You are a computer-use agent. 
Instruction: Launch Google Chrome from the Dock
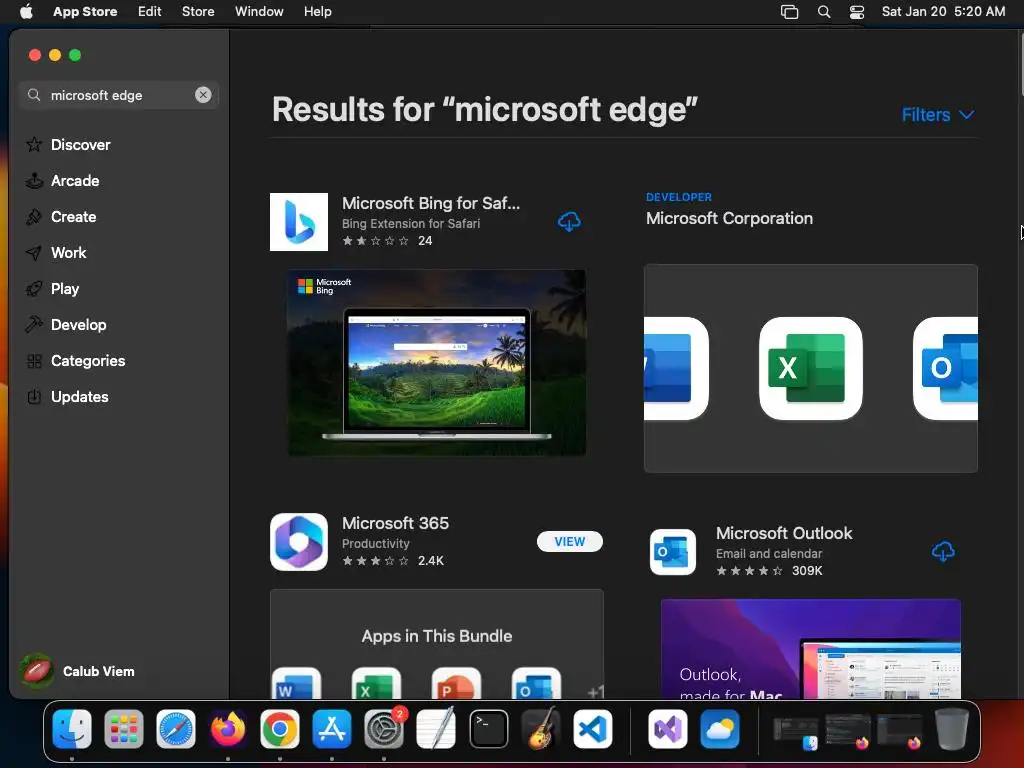[280, 729]
